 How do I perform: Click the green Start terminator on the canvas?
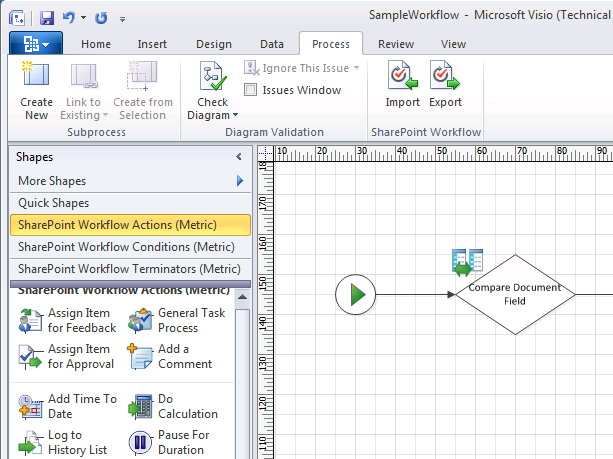(354, 294)
